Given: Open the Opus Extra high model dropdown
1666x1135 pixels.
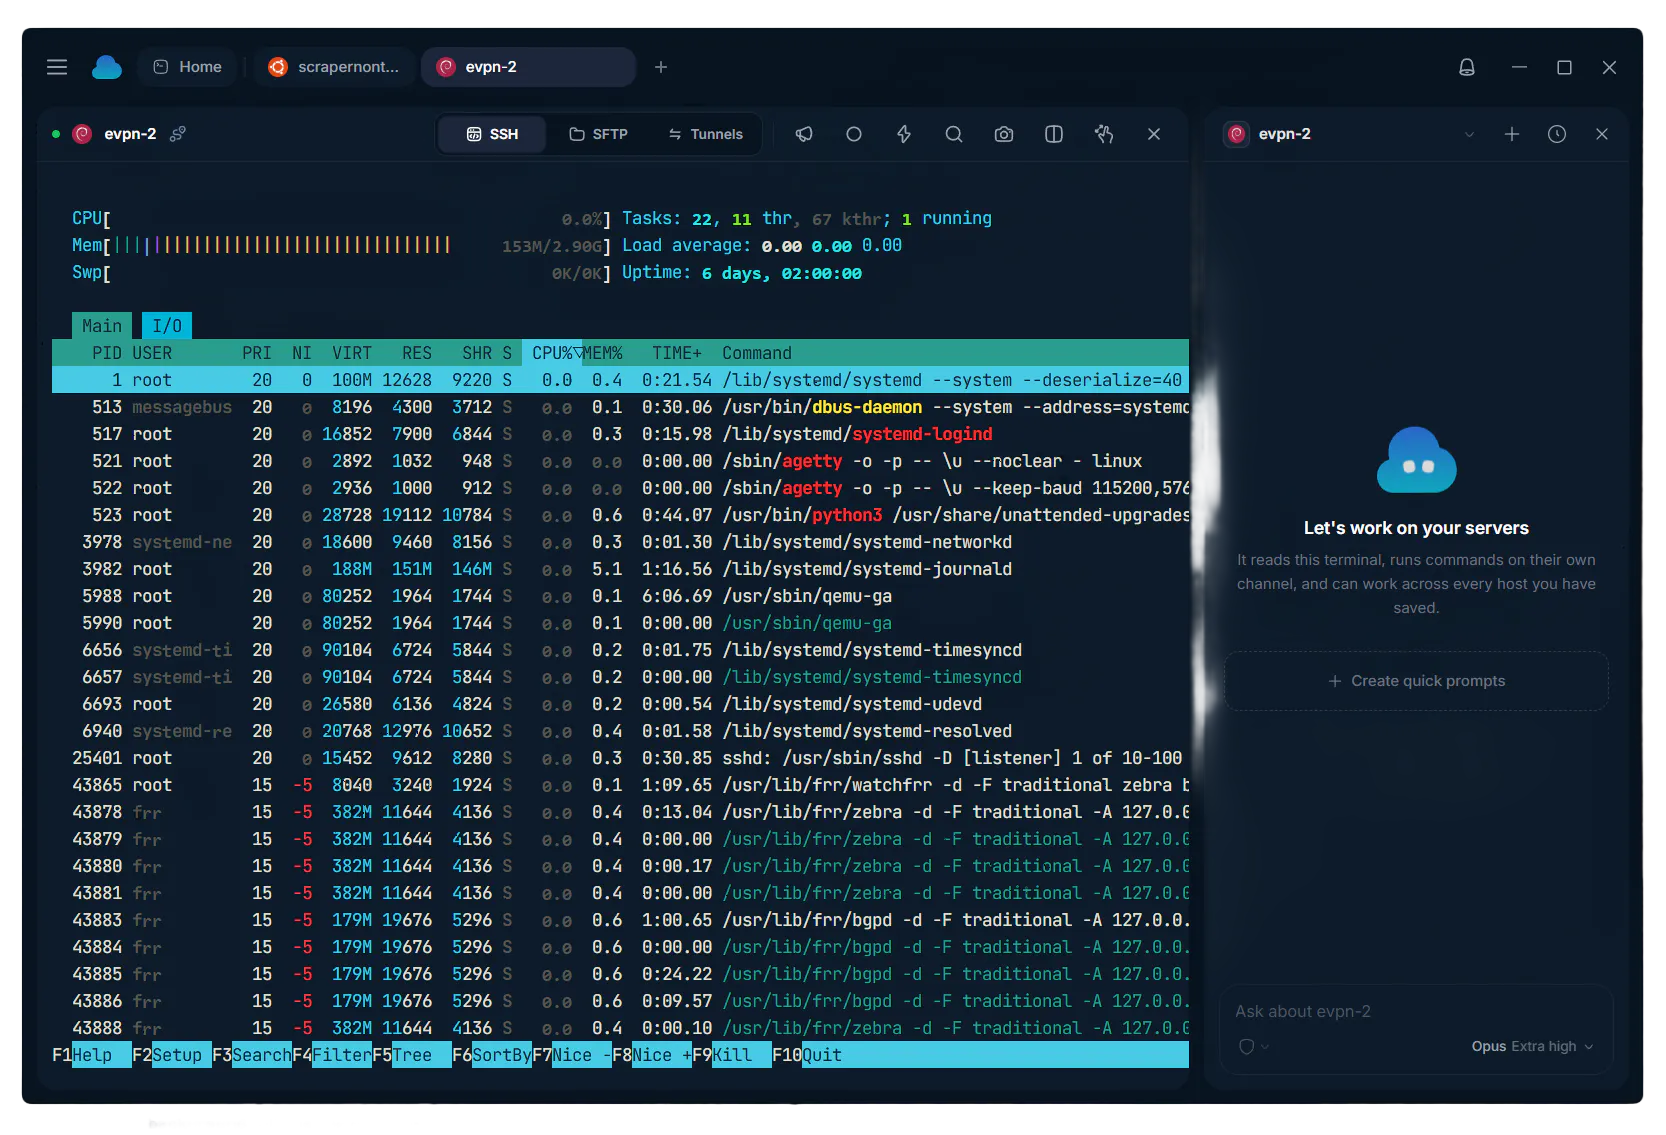Looking at the screenshot, I should (x=1532, y=1046).
